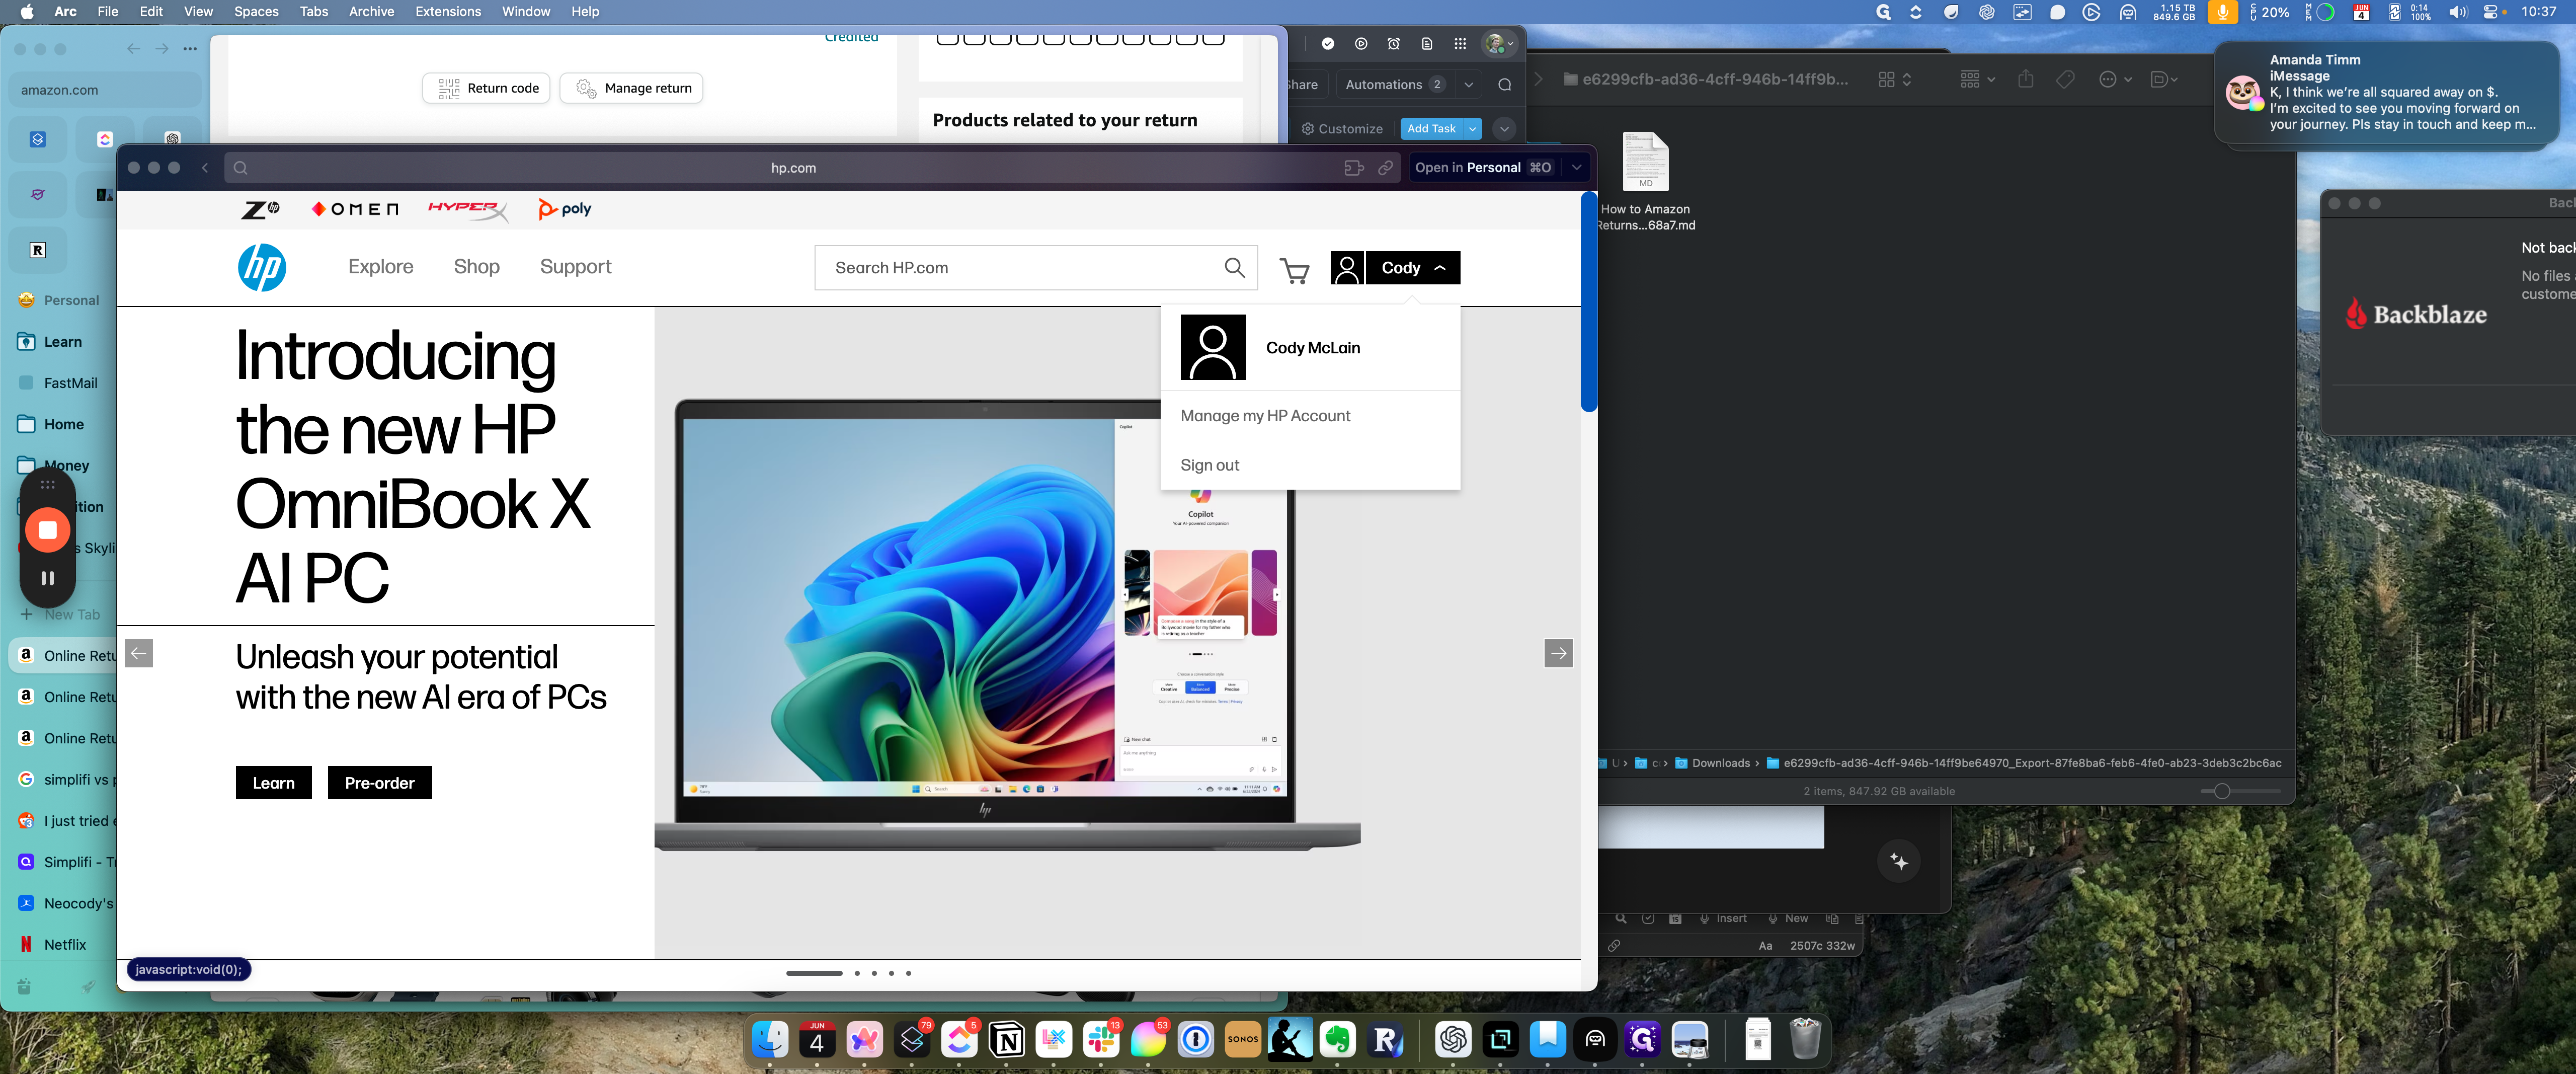
Task: Open the Spaces menu in menu bar
Action: click(x=256, y=12)
